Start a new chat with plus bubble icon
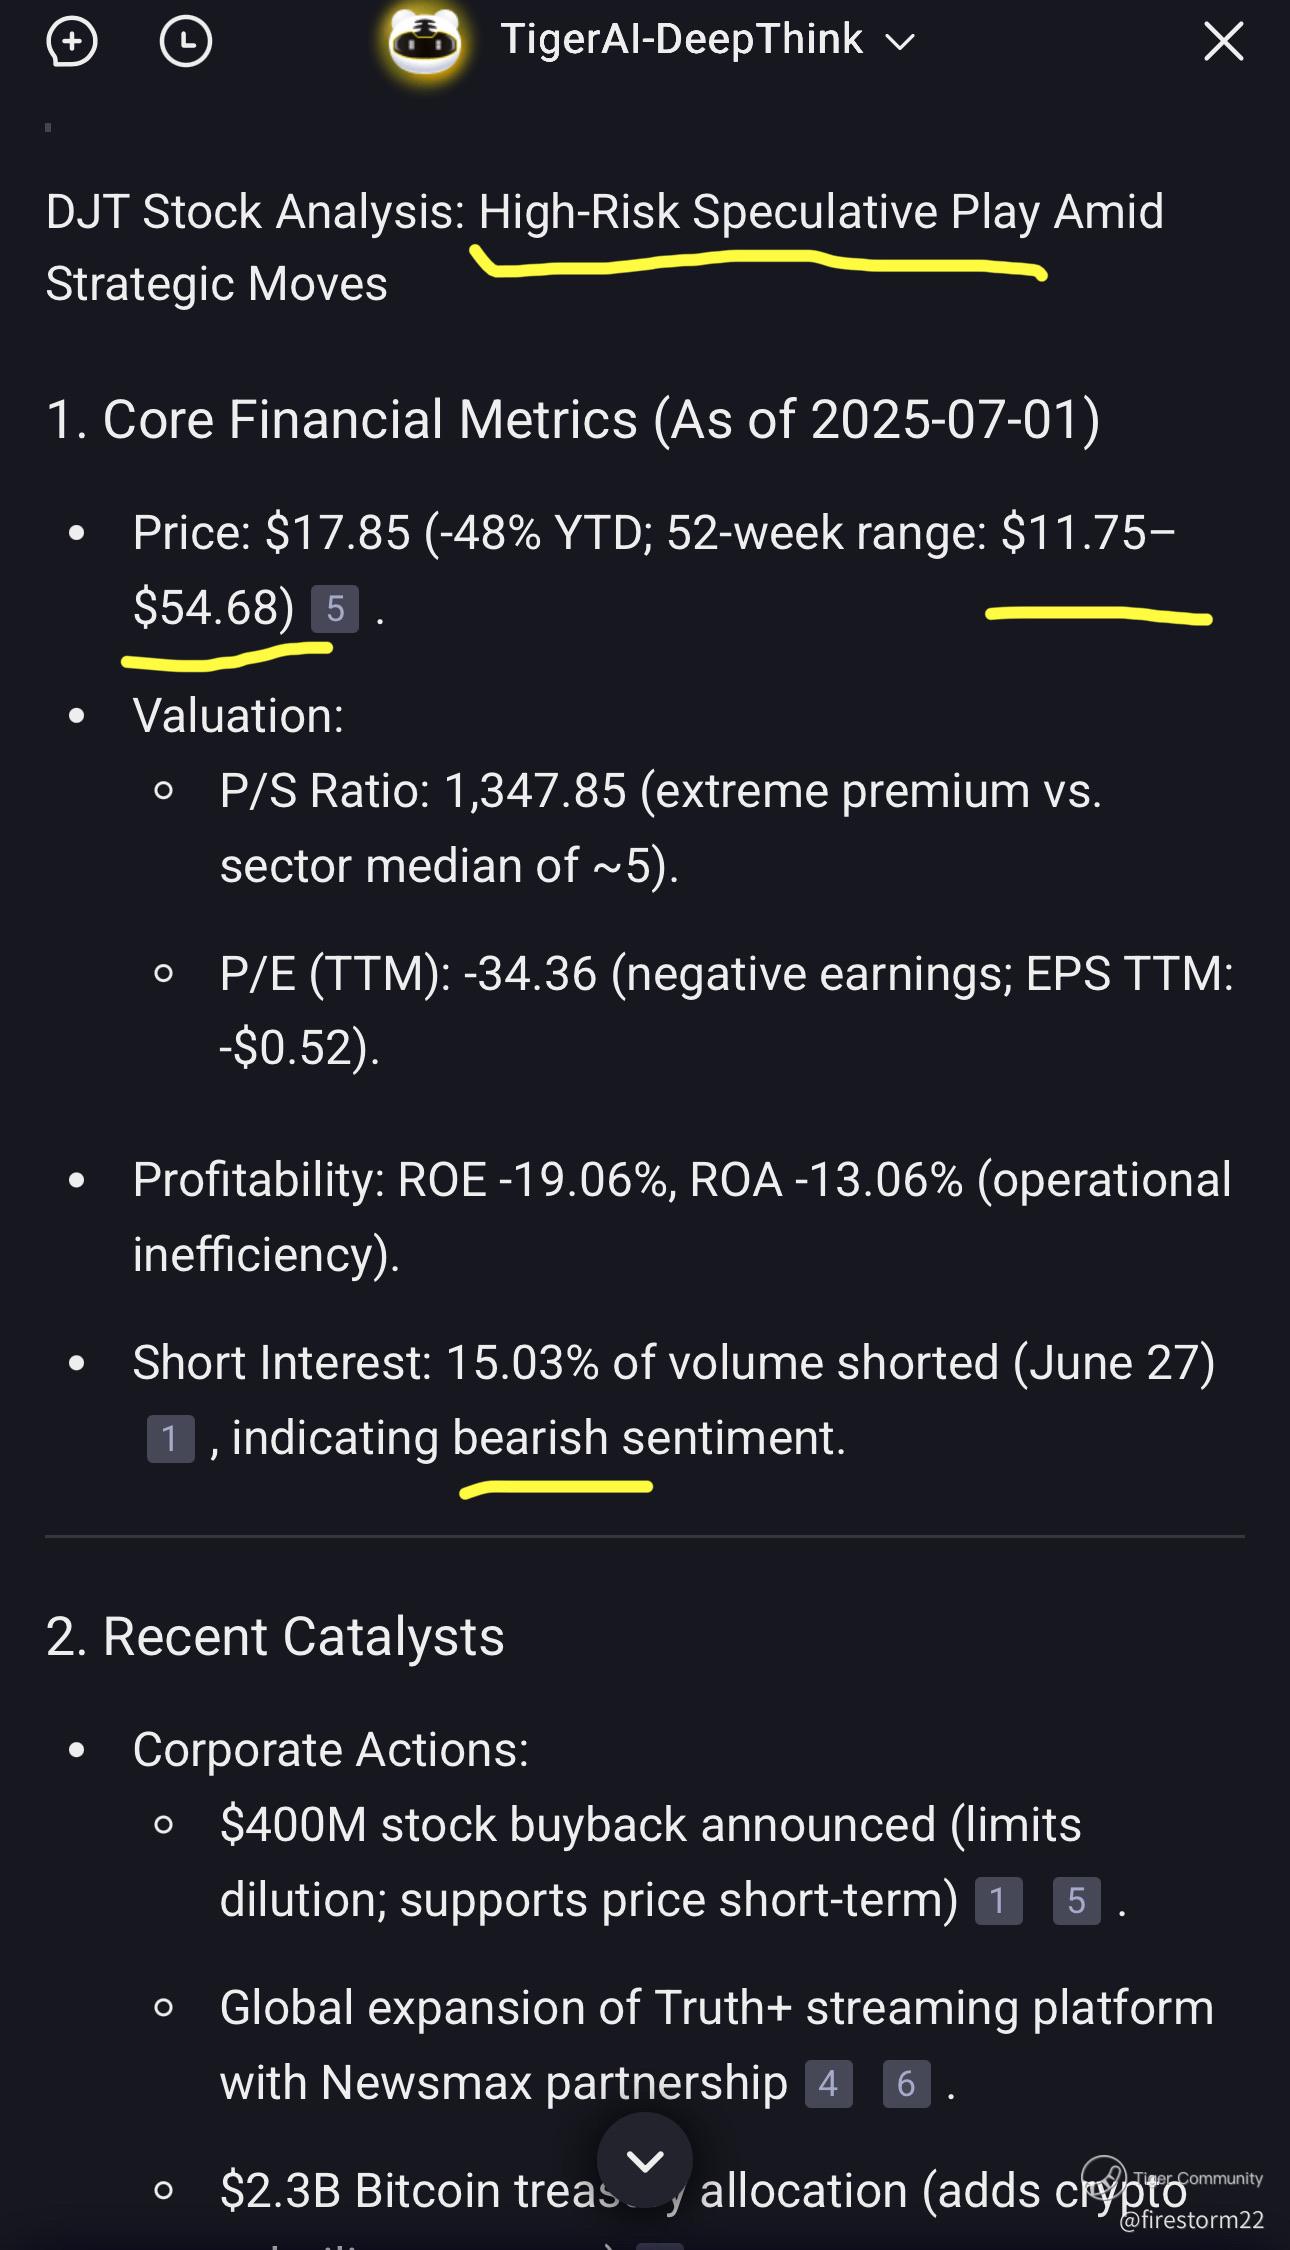Screen dimensions: 1290x2250 (72, 42)
